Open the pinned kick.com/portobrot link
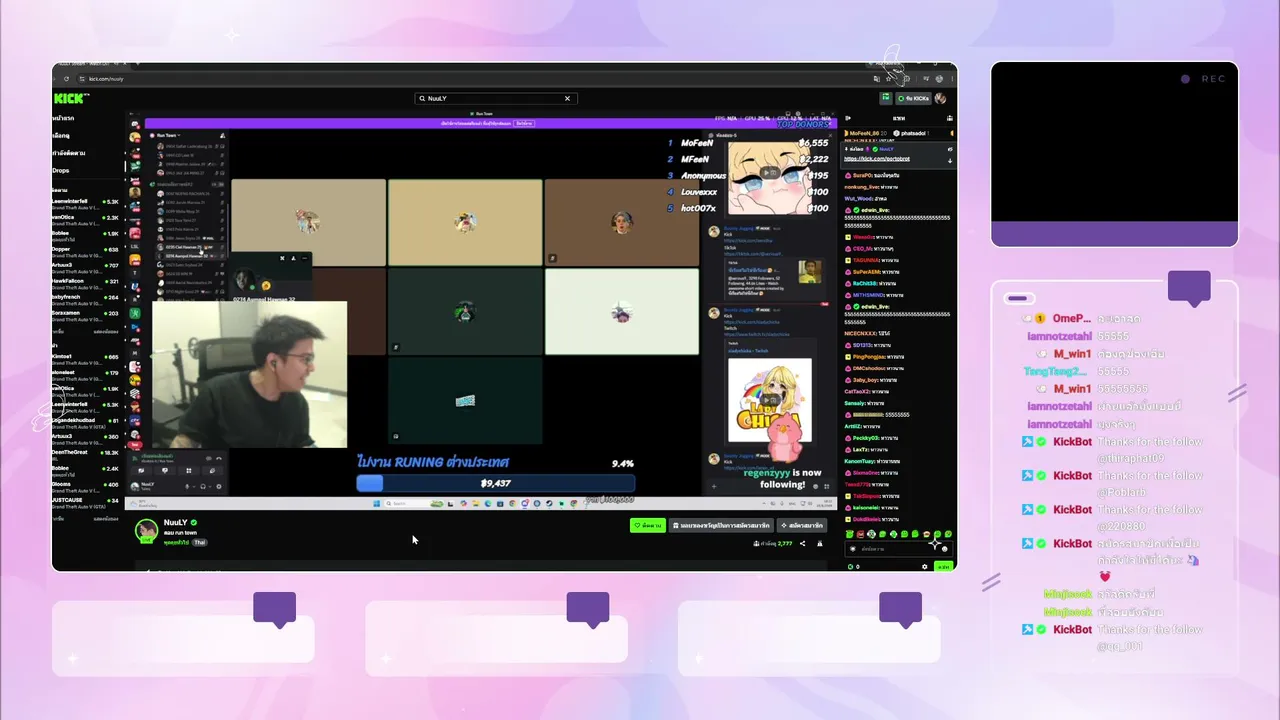Screen dimensions: 1280x720 [877, 158]
